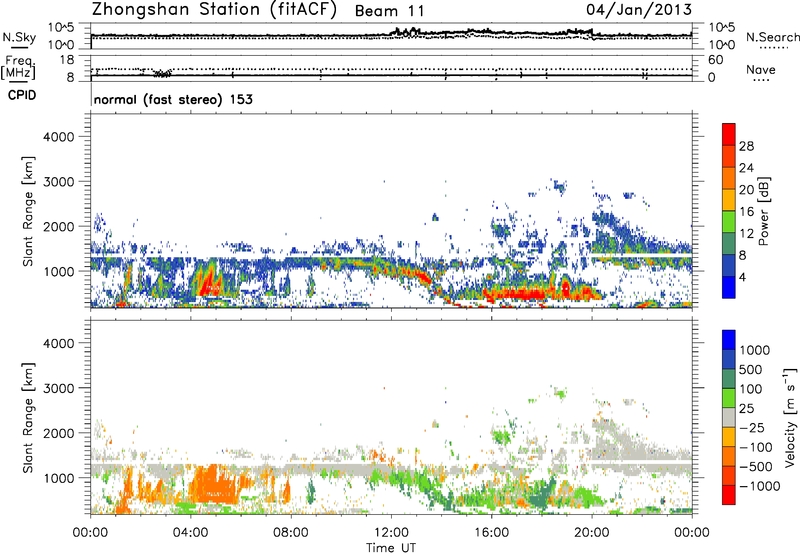
Task: Click the '08:00' time axis tick
Action: click(x=290, y=533)
